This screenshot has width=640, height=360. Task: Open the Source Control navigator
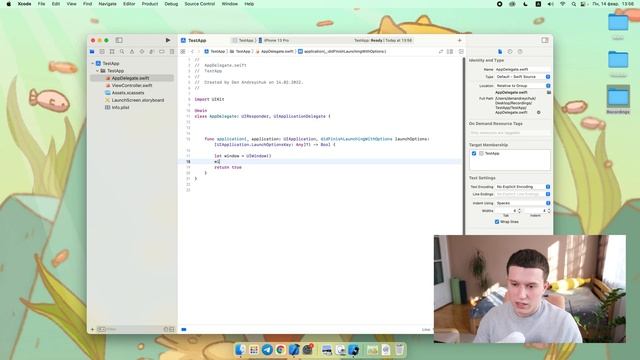click(102, 51)
